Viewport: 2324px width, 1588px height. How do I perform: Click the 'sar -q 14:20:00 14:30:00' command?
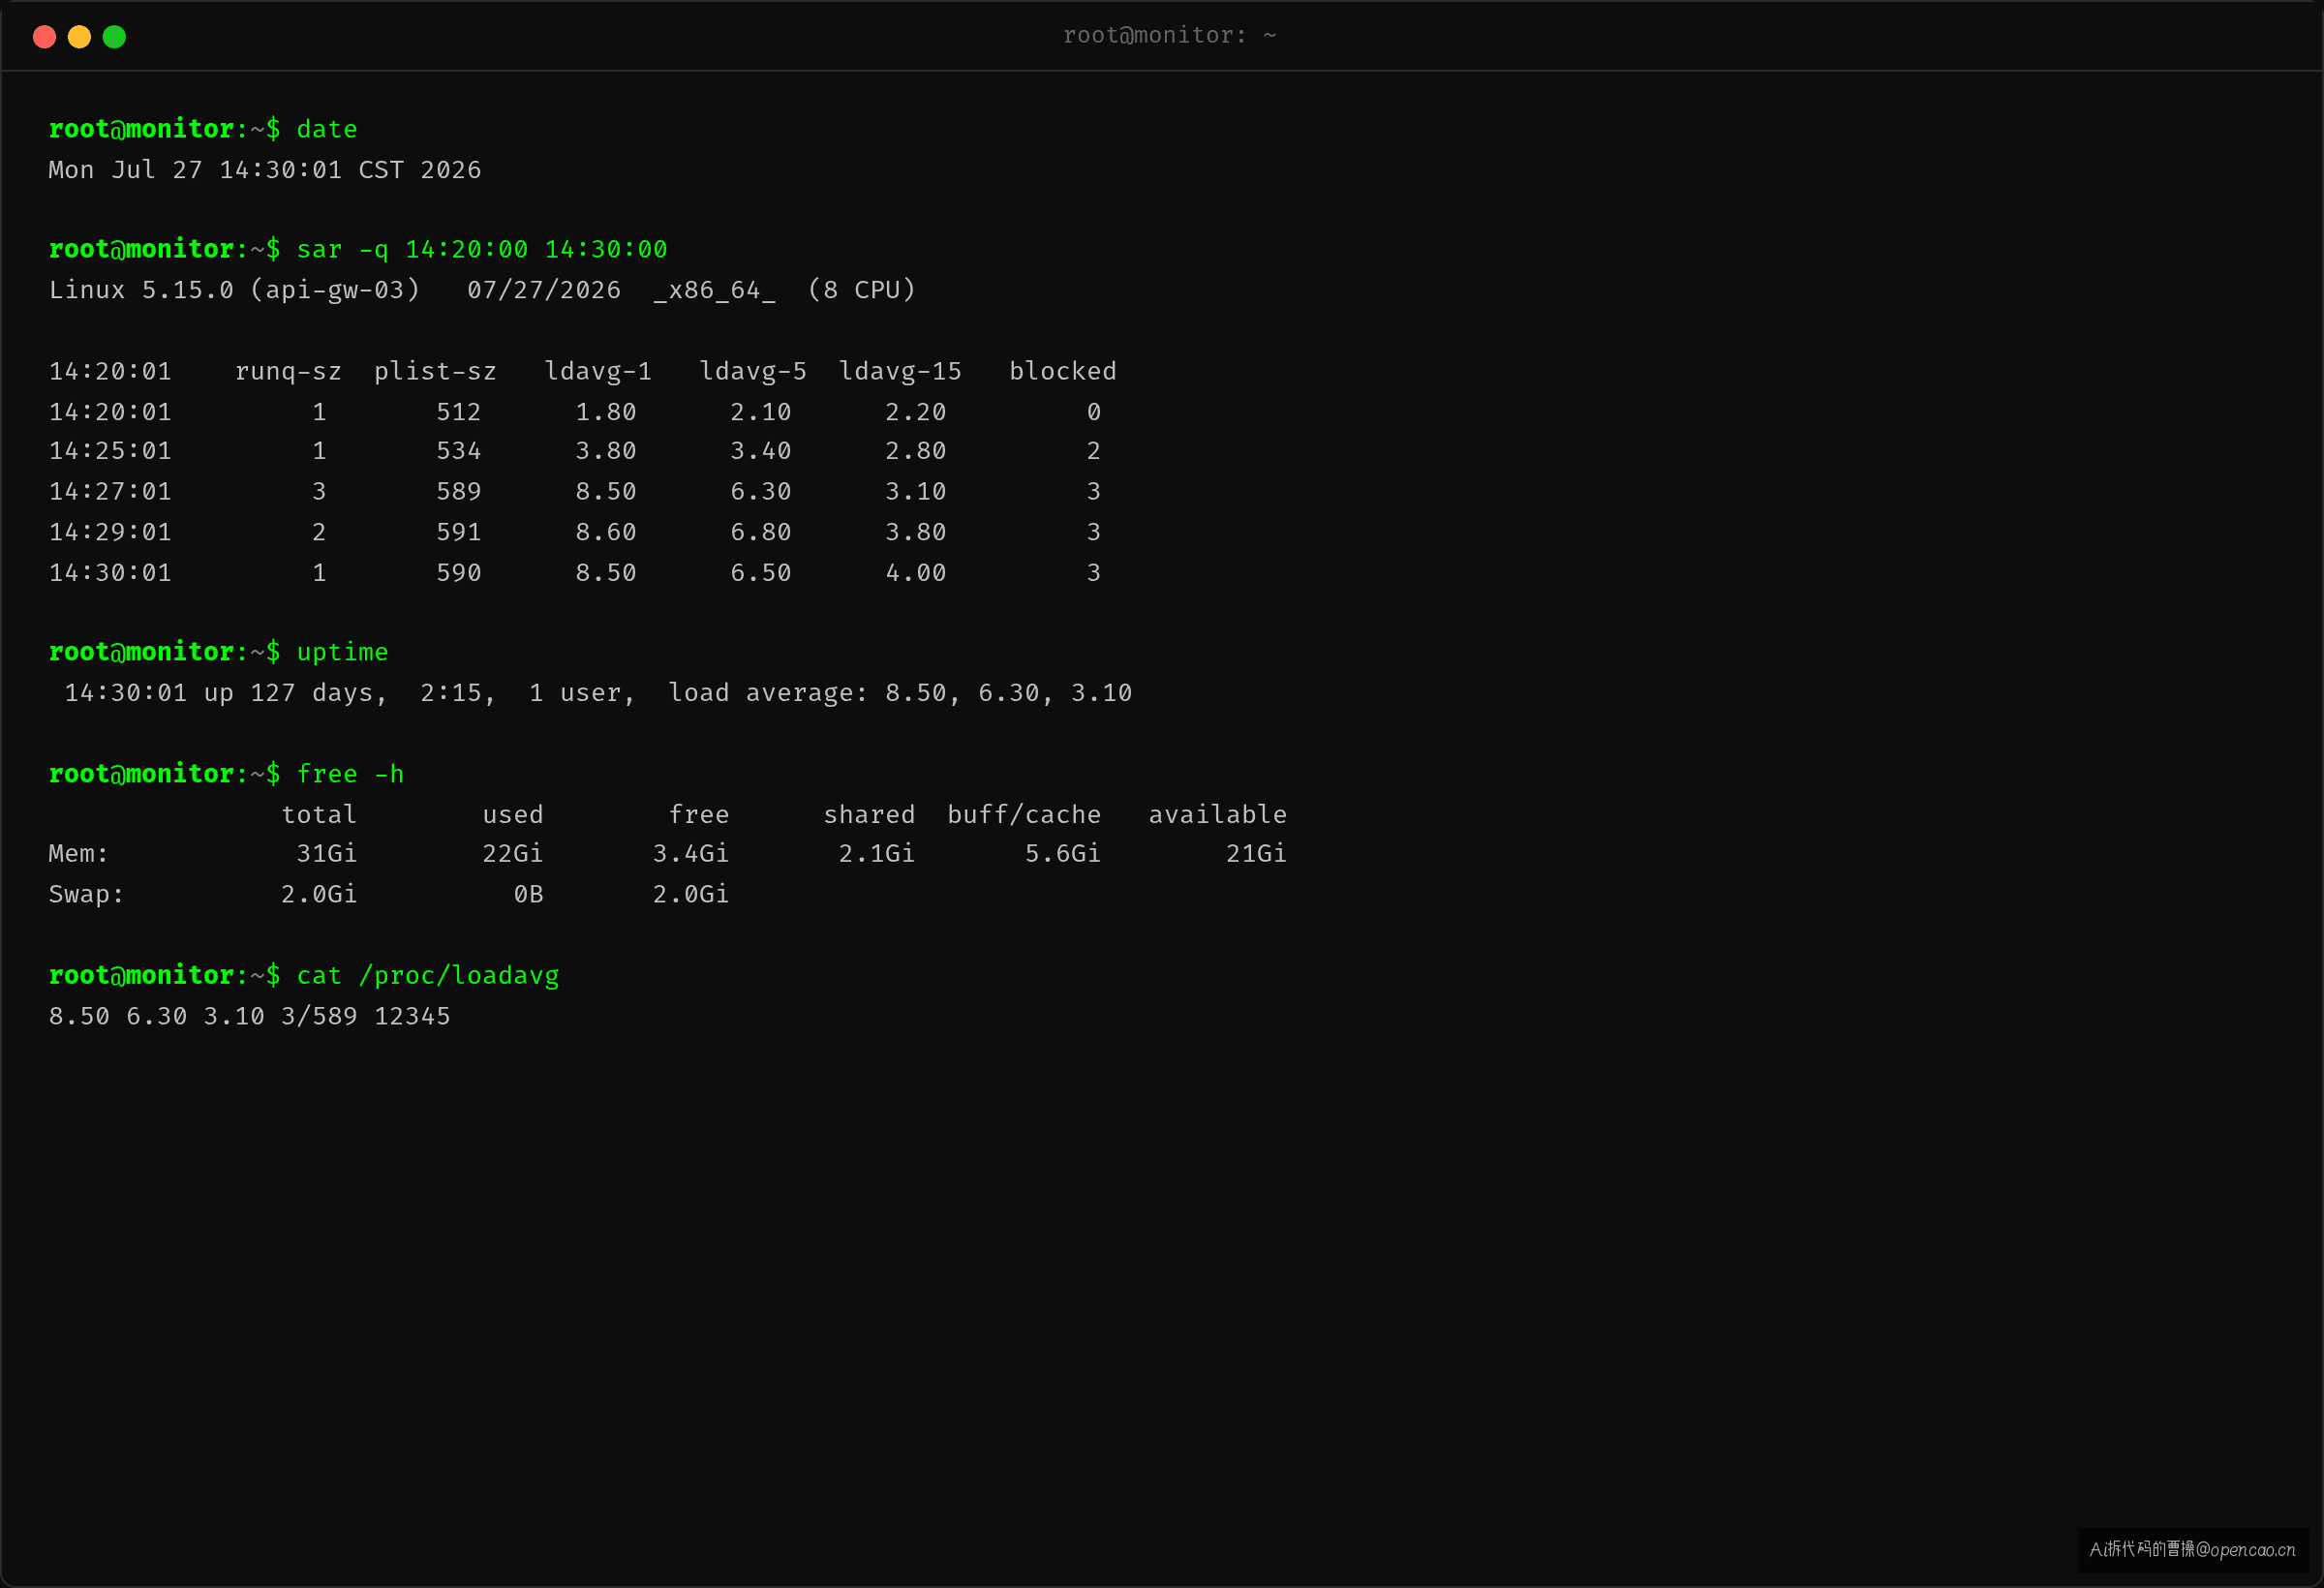(482, 249)
